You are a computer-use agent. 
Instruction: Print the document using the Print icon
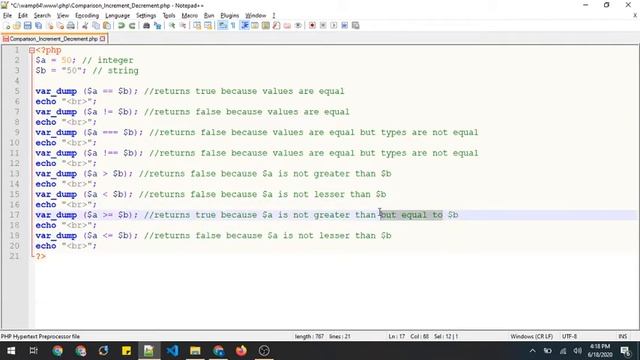(x=71, y=26)
